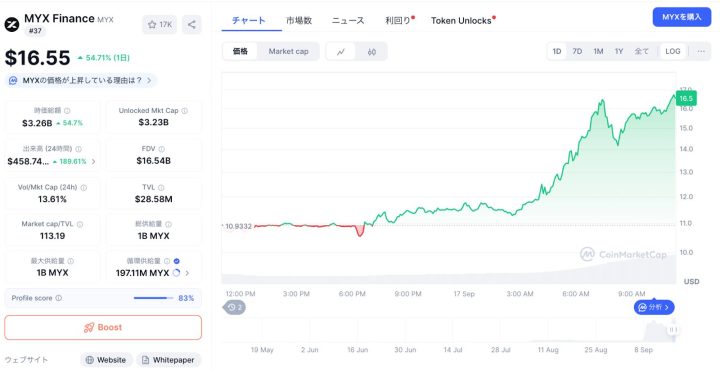Select the 全て time range

pyautogui.click(x=641, y=51)
